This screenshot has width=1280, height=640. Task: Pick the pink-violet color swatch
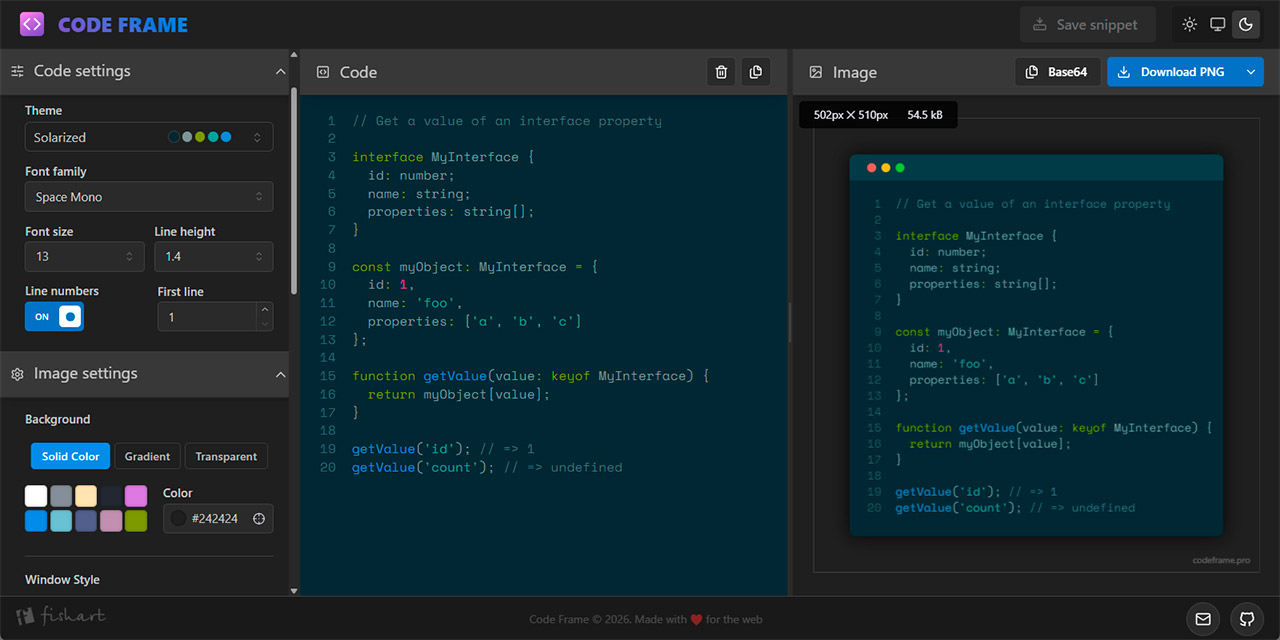pyautogui.click(x=136, y=496)
